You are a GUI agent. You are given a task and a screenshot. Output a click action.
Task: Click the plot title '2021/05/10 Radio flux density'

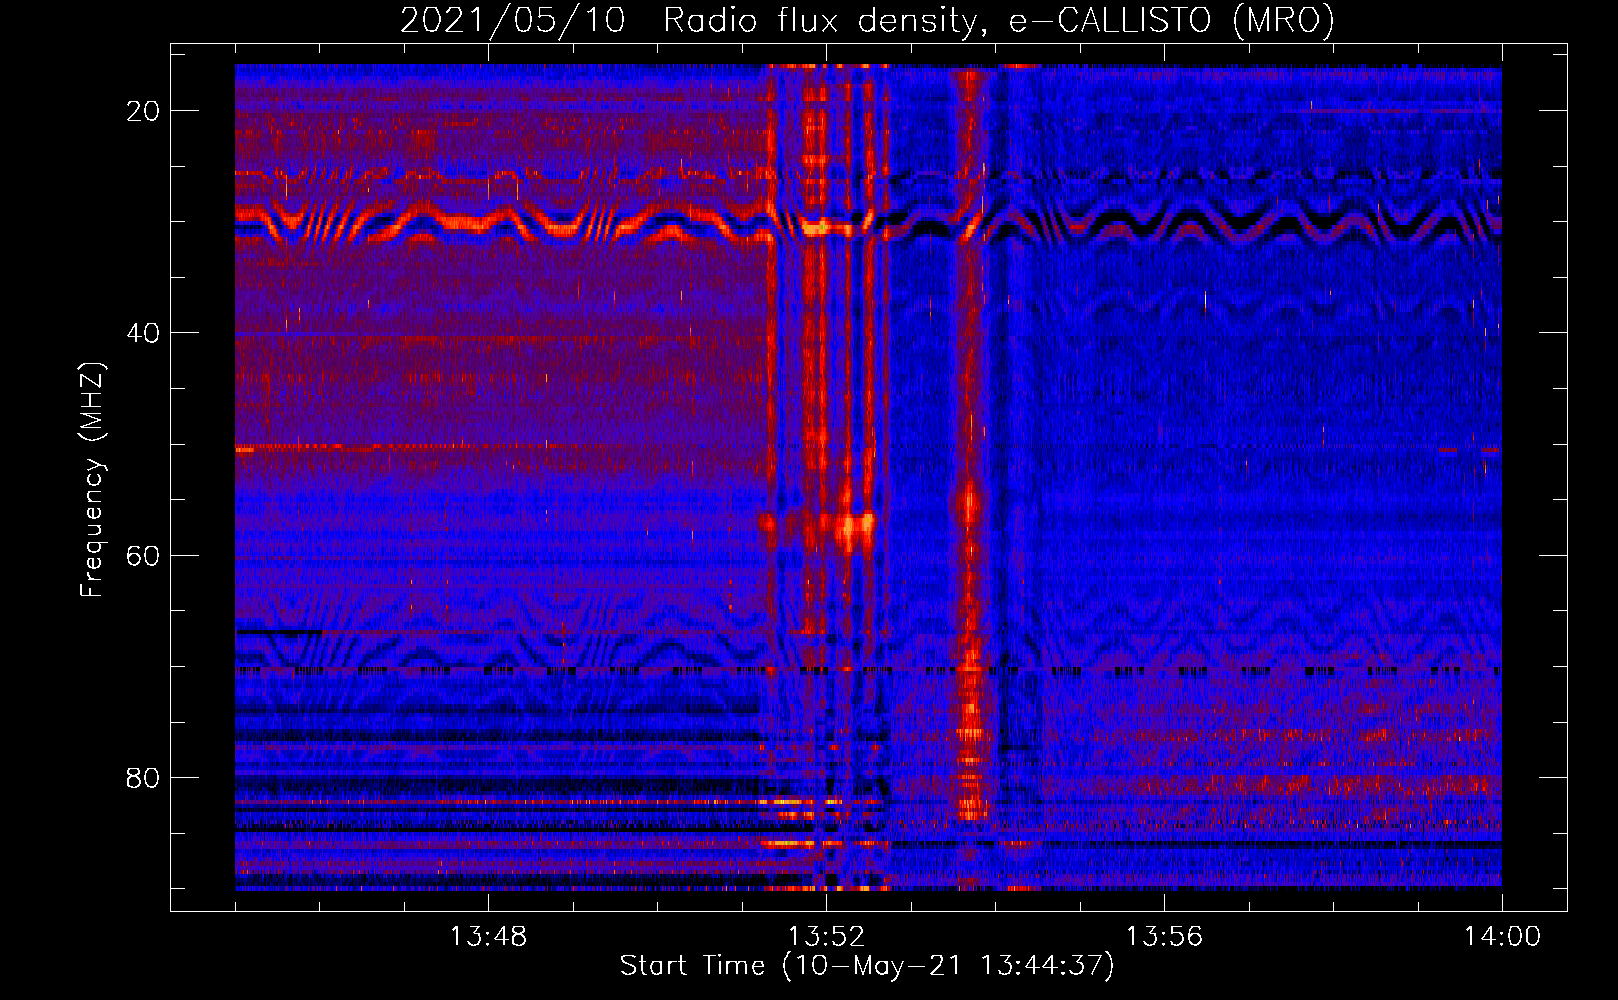click(x=867, y=20)
